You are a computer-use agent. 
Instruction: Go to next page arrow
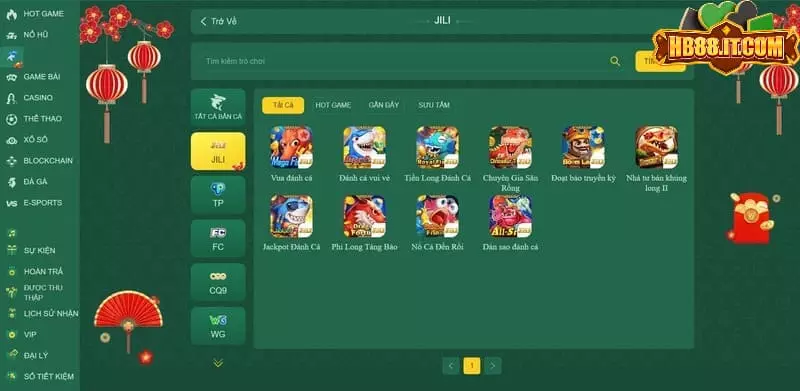(493, 366)
